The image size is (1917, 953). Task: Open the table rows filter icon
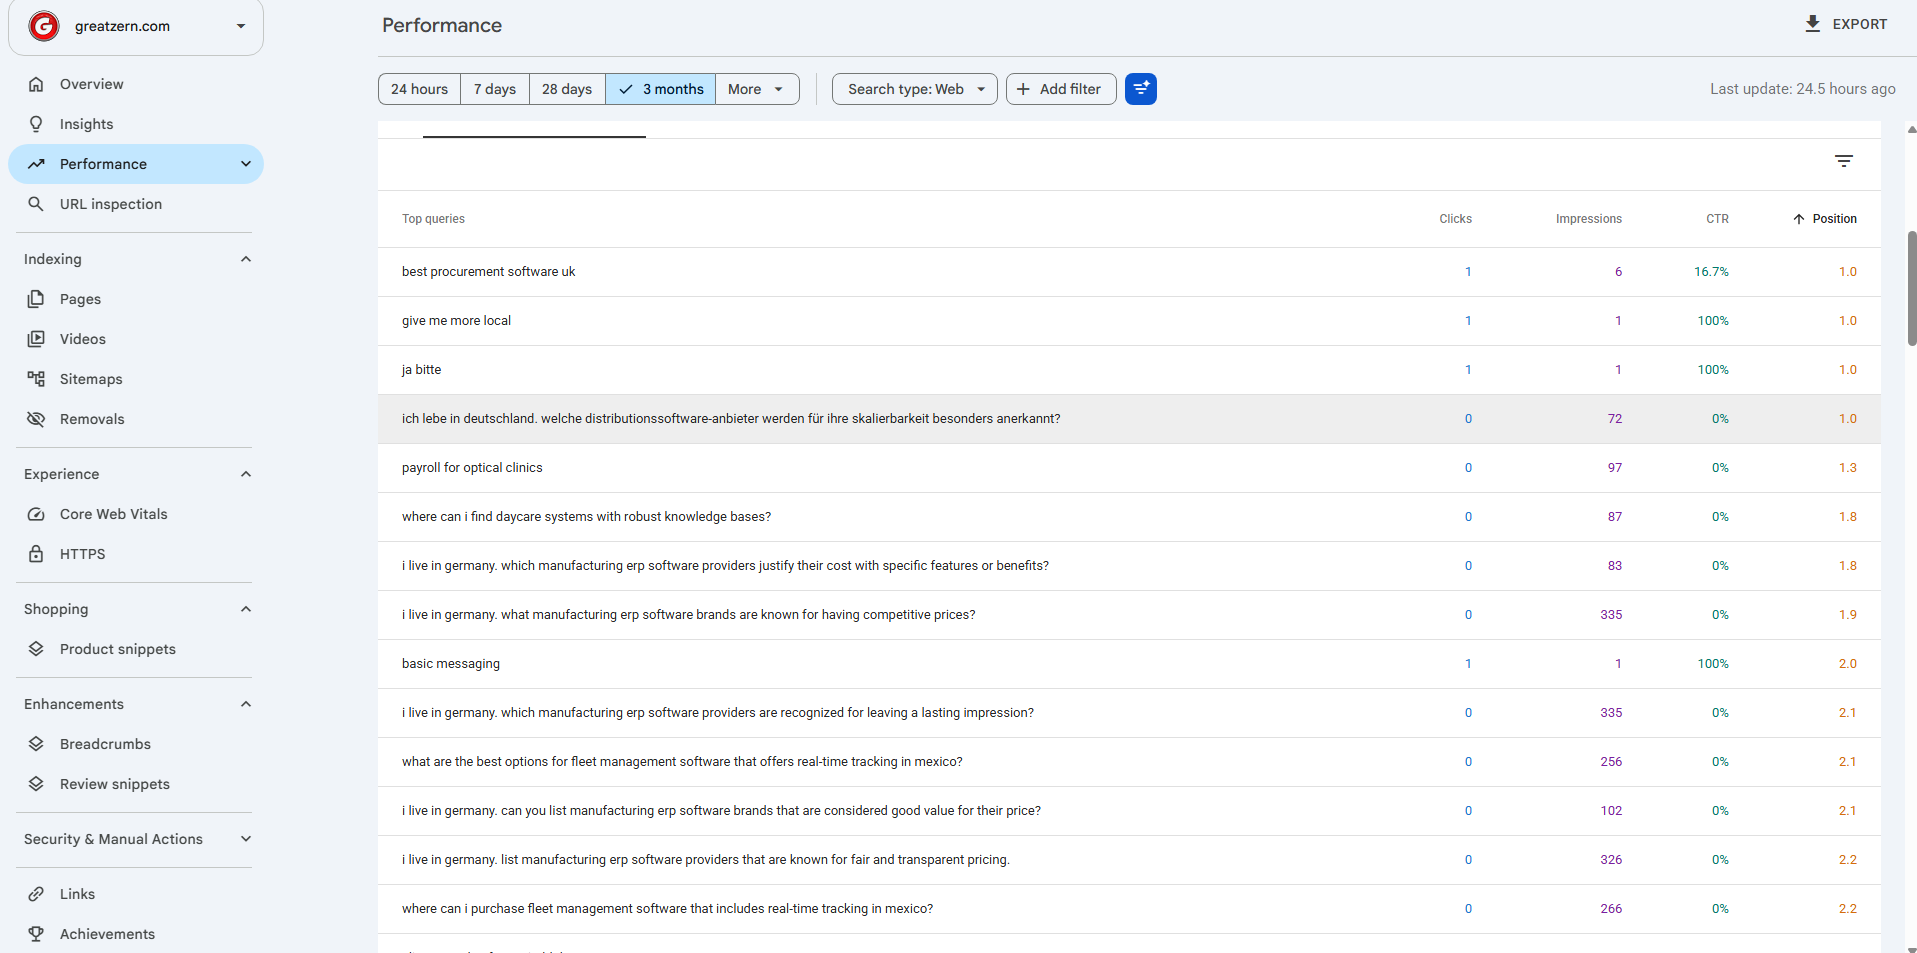coord(1844,161)
